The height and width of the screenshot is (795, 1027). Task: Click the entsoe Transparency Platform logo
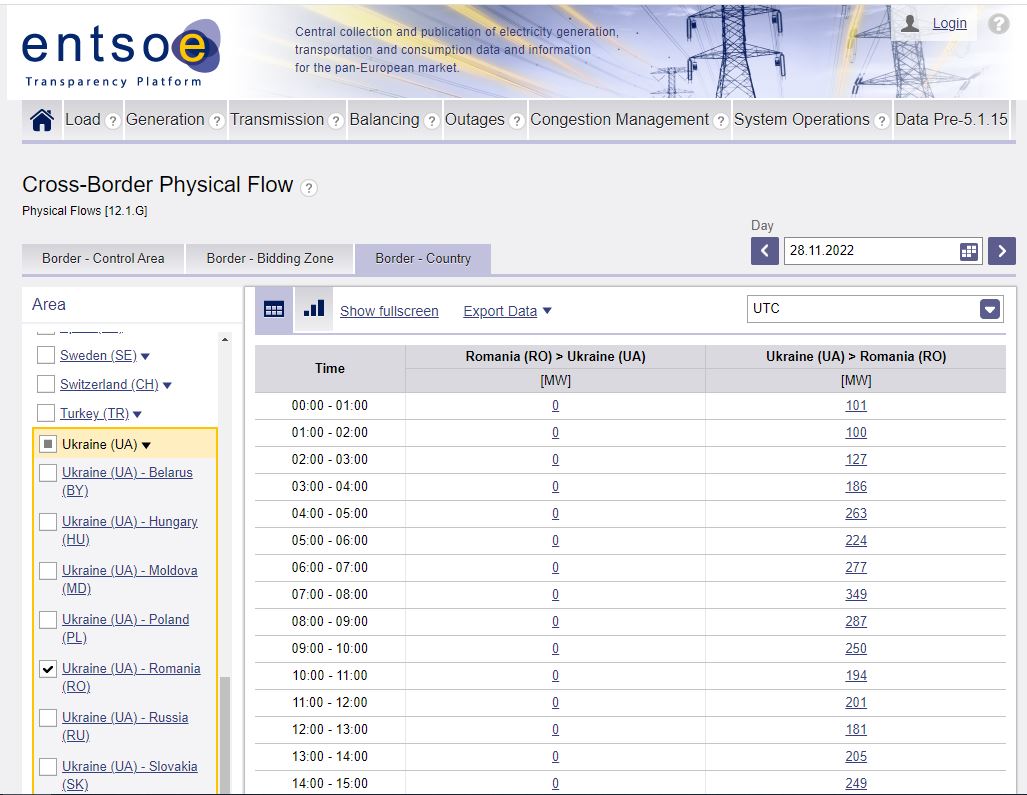(x=121, y=53)
